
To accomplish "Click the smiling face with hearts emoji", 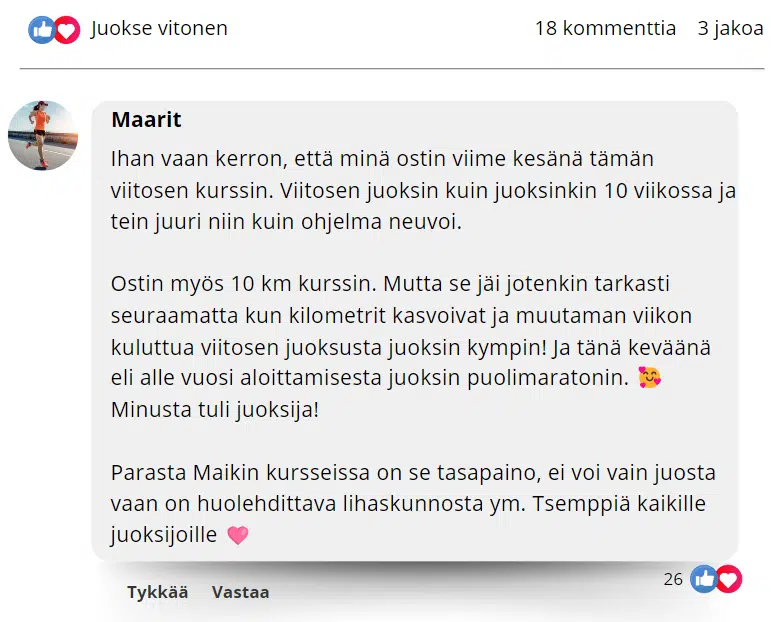I will tap(650, 379).
